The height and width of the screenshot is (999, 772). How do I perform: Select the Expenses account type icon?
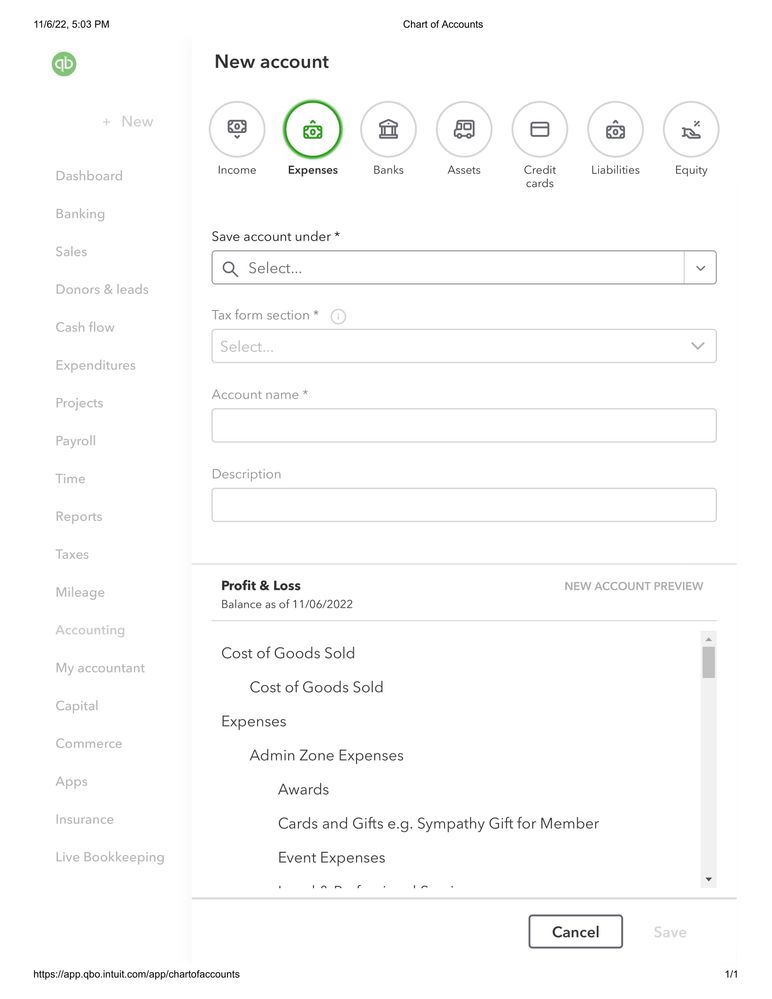click(313, 130)
